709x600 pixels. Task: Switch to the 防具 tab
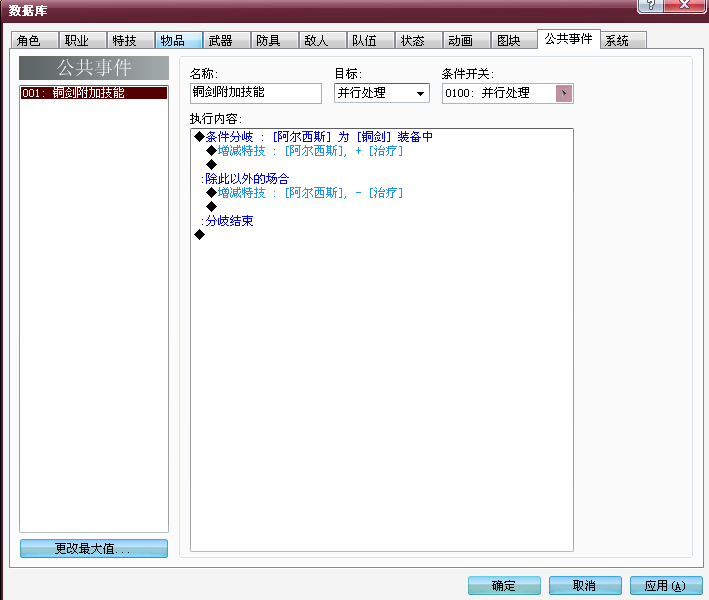tap(274, 40)
